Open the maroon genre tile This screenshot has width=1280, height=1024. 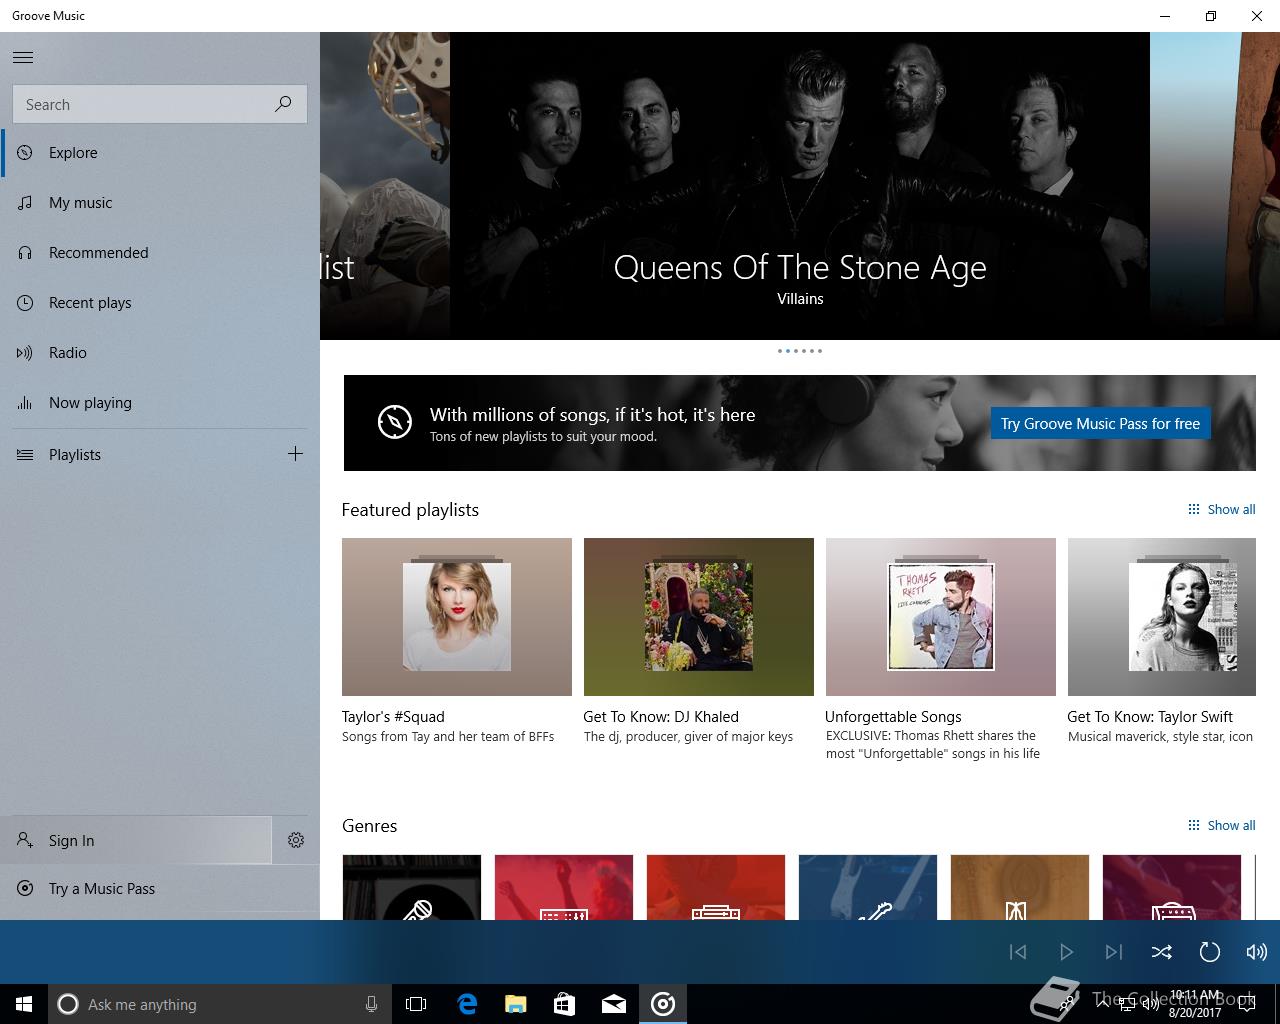(1172, 887)
